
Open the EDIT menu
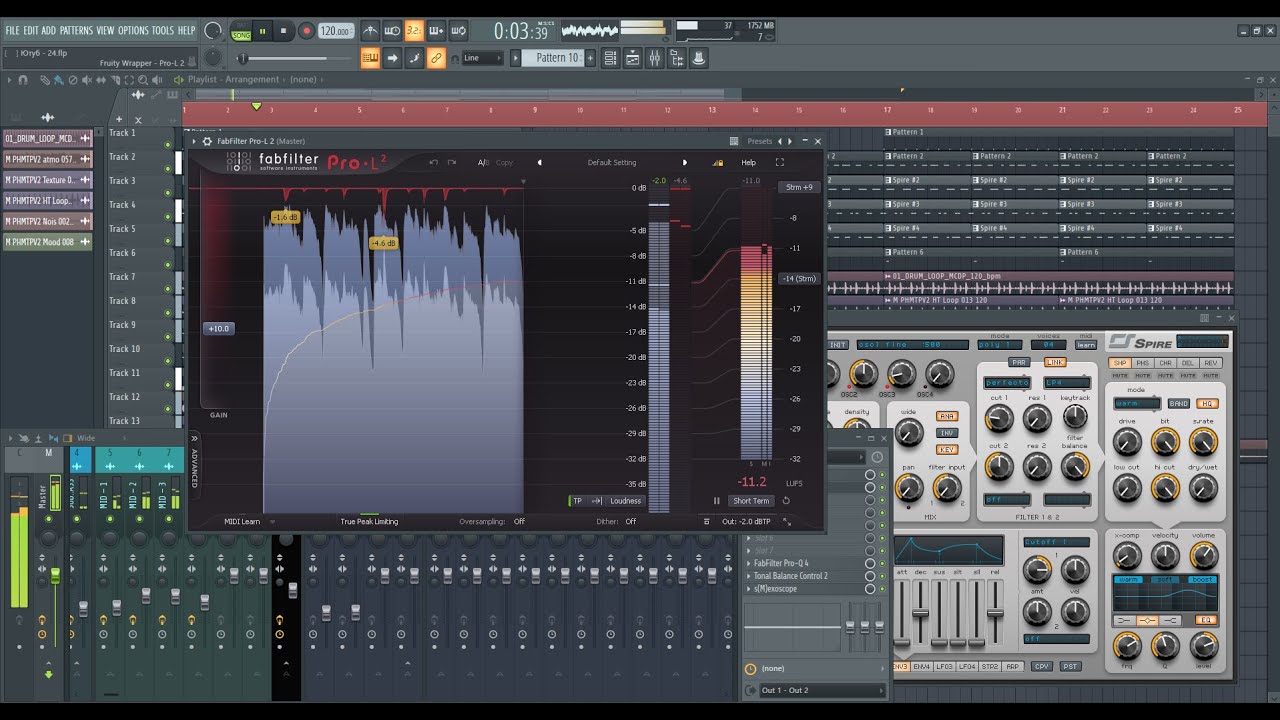click(31, 31)
